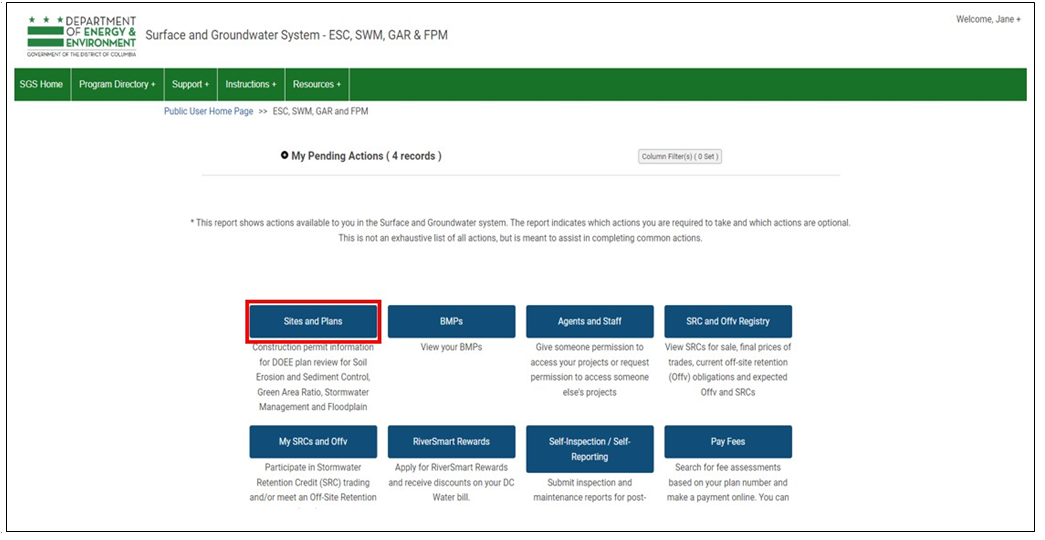Click the BMPs button

coord(451,322)
